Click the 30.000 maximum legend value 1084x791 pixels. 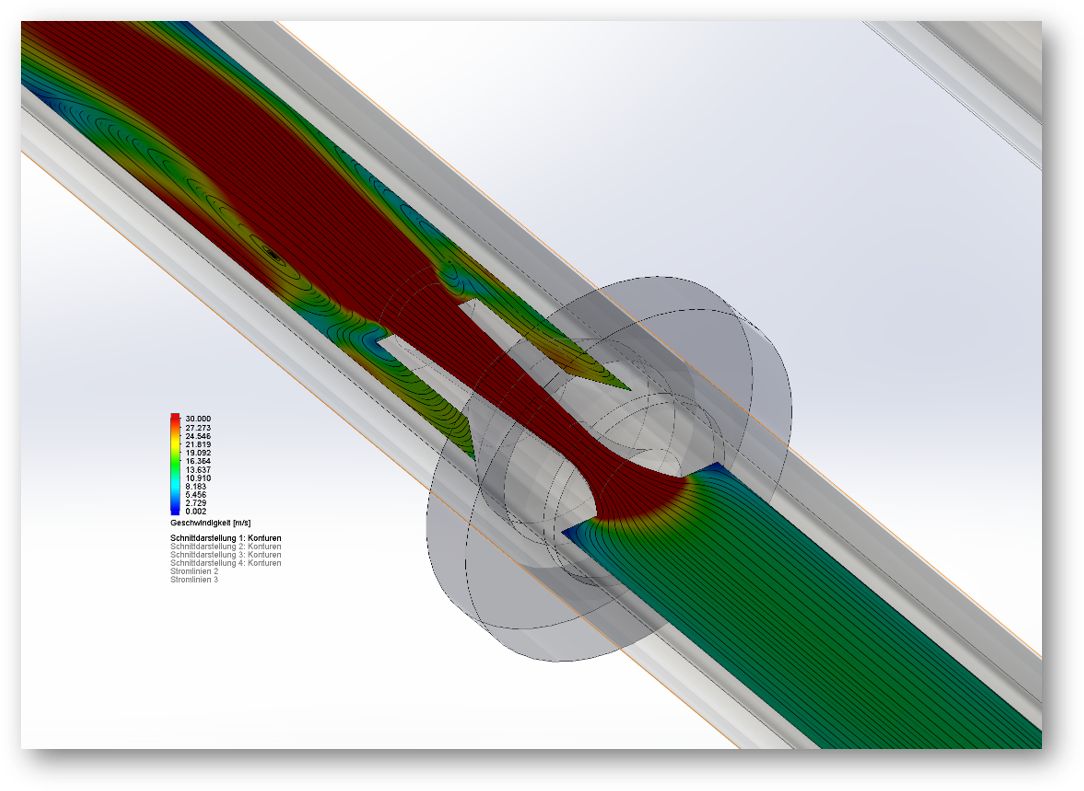click(197, 419)
